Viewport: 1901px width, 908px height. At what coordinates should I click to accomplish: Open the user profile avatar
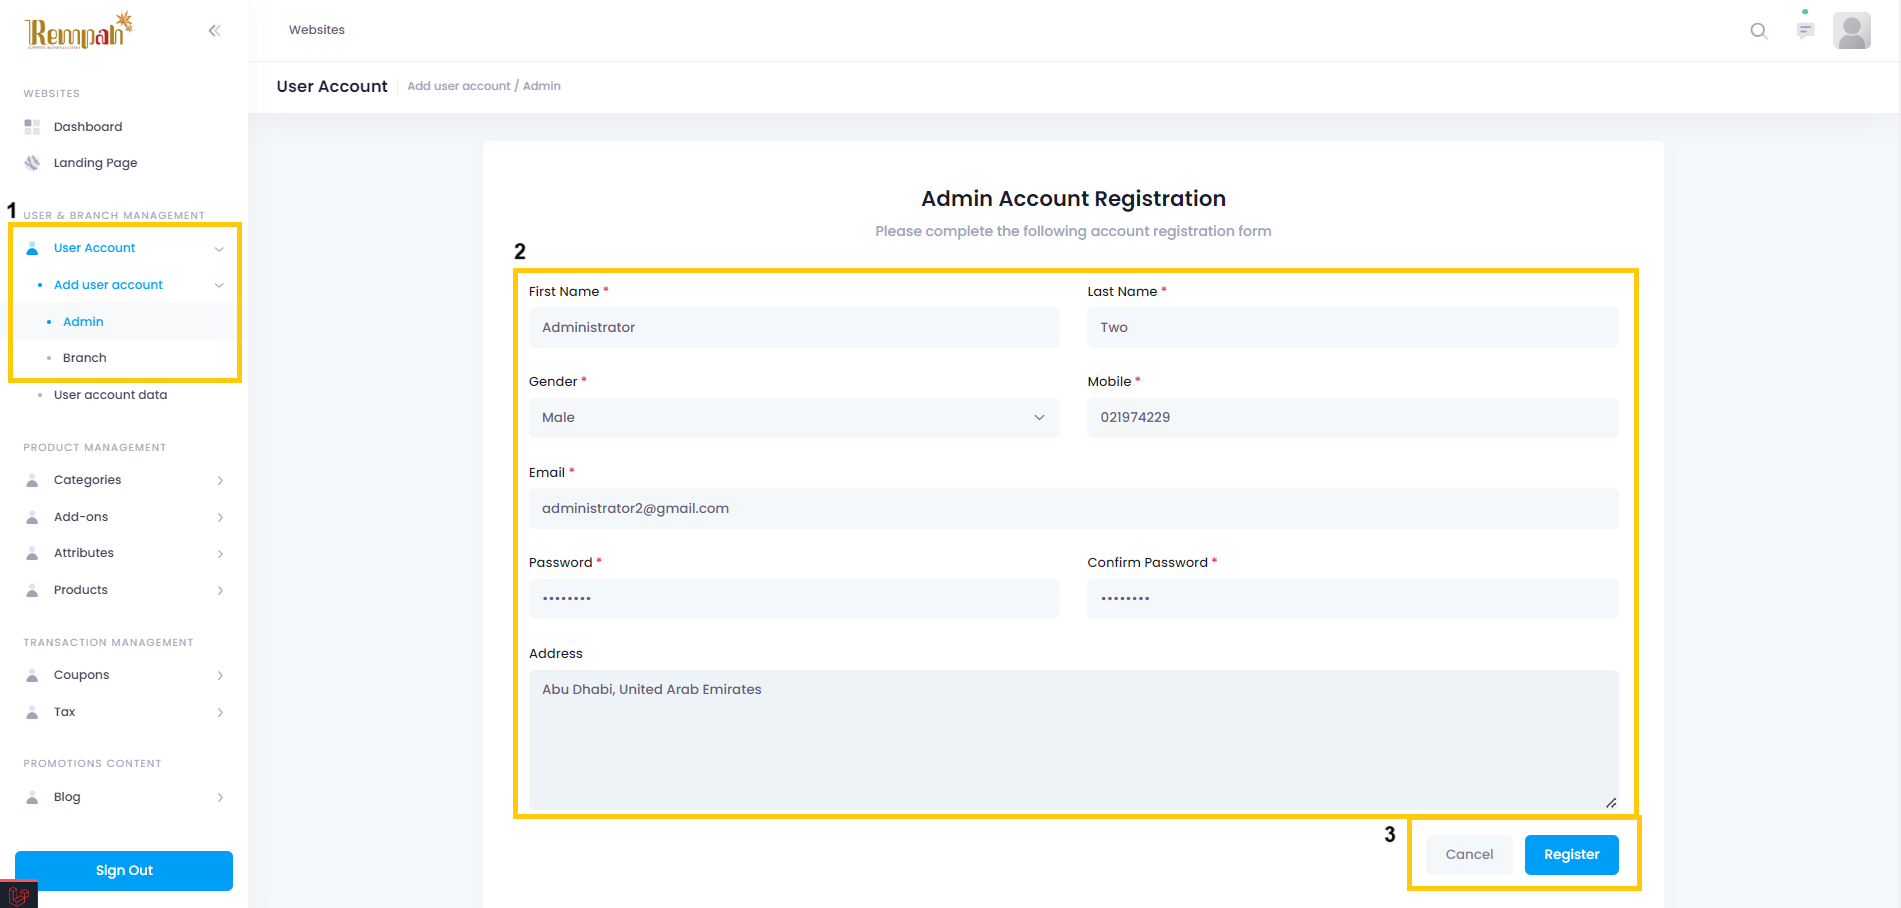(1851, 31)
